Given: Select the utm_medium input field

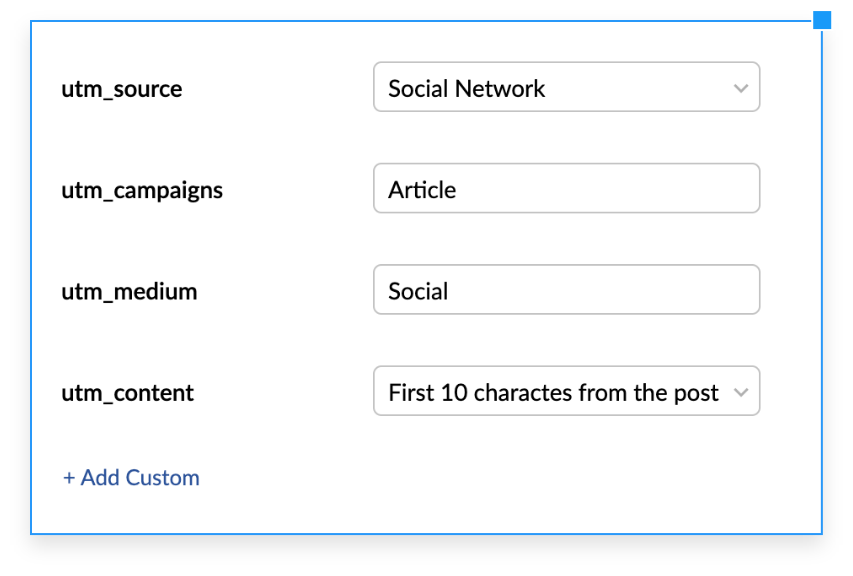Looking at the screenshot, I should point(566,289).
